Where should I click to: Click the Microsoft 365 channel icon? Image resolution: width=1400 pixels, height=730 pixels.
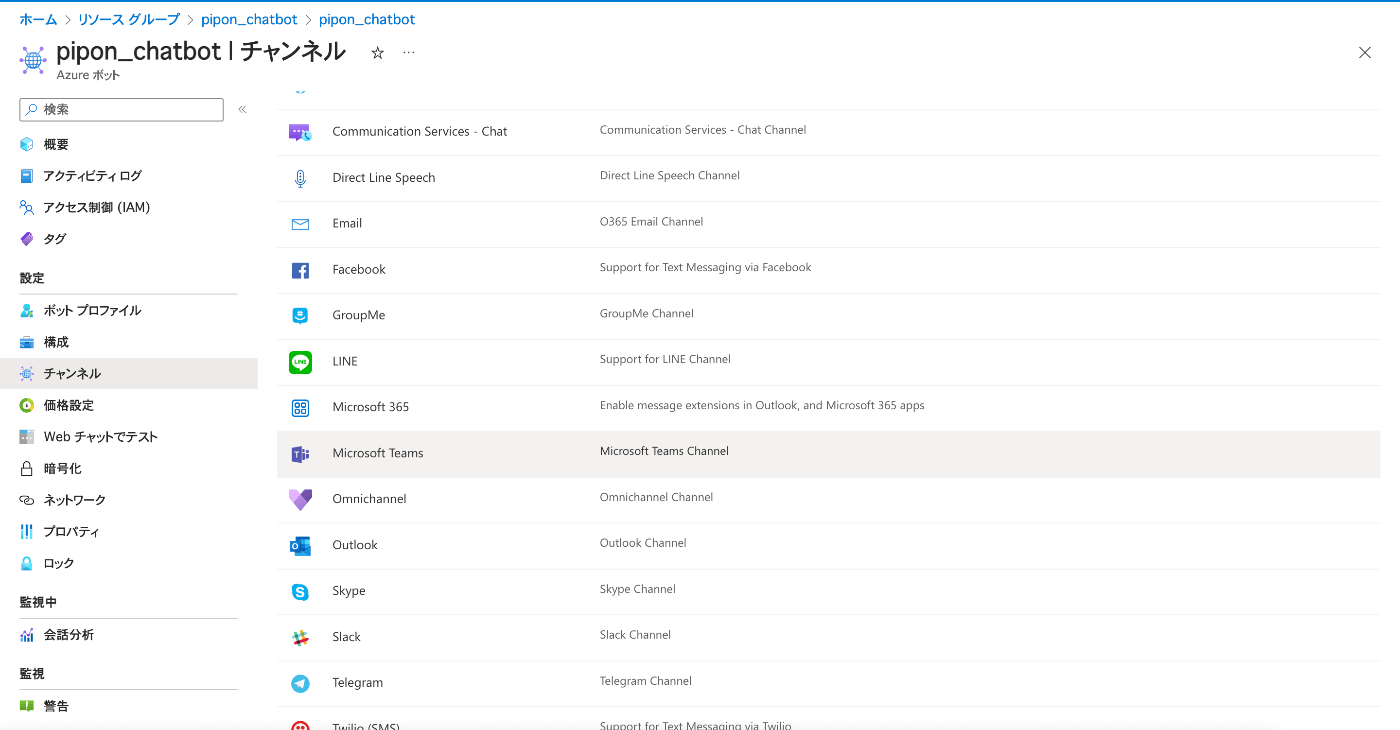pos(300,408)
